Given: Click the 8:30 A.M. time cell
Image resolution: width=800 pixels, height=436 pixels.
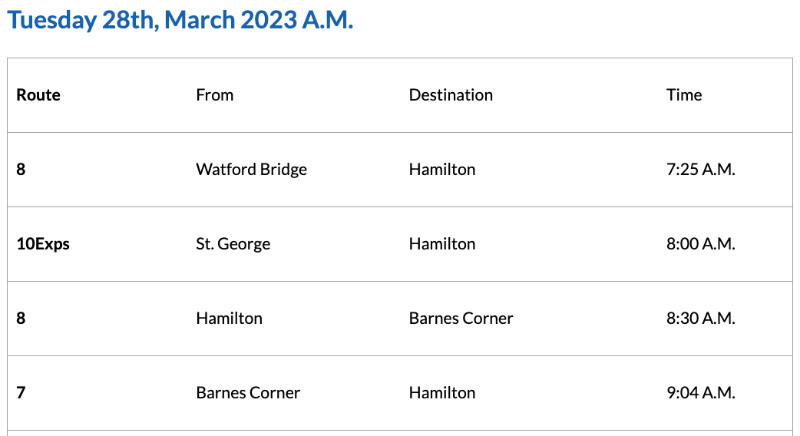Looking at the screenshot, I should click(700, 318).
